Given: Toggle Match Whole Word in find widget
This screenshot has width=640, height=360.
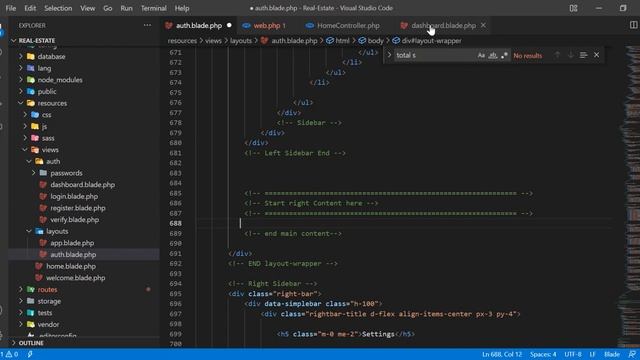Looking at the screenshot, I should 493,55.
